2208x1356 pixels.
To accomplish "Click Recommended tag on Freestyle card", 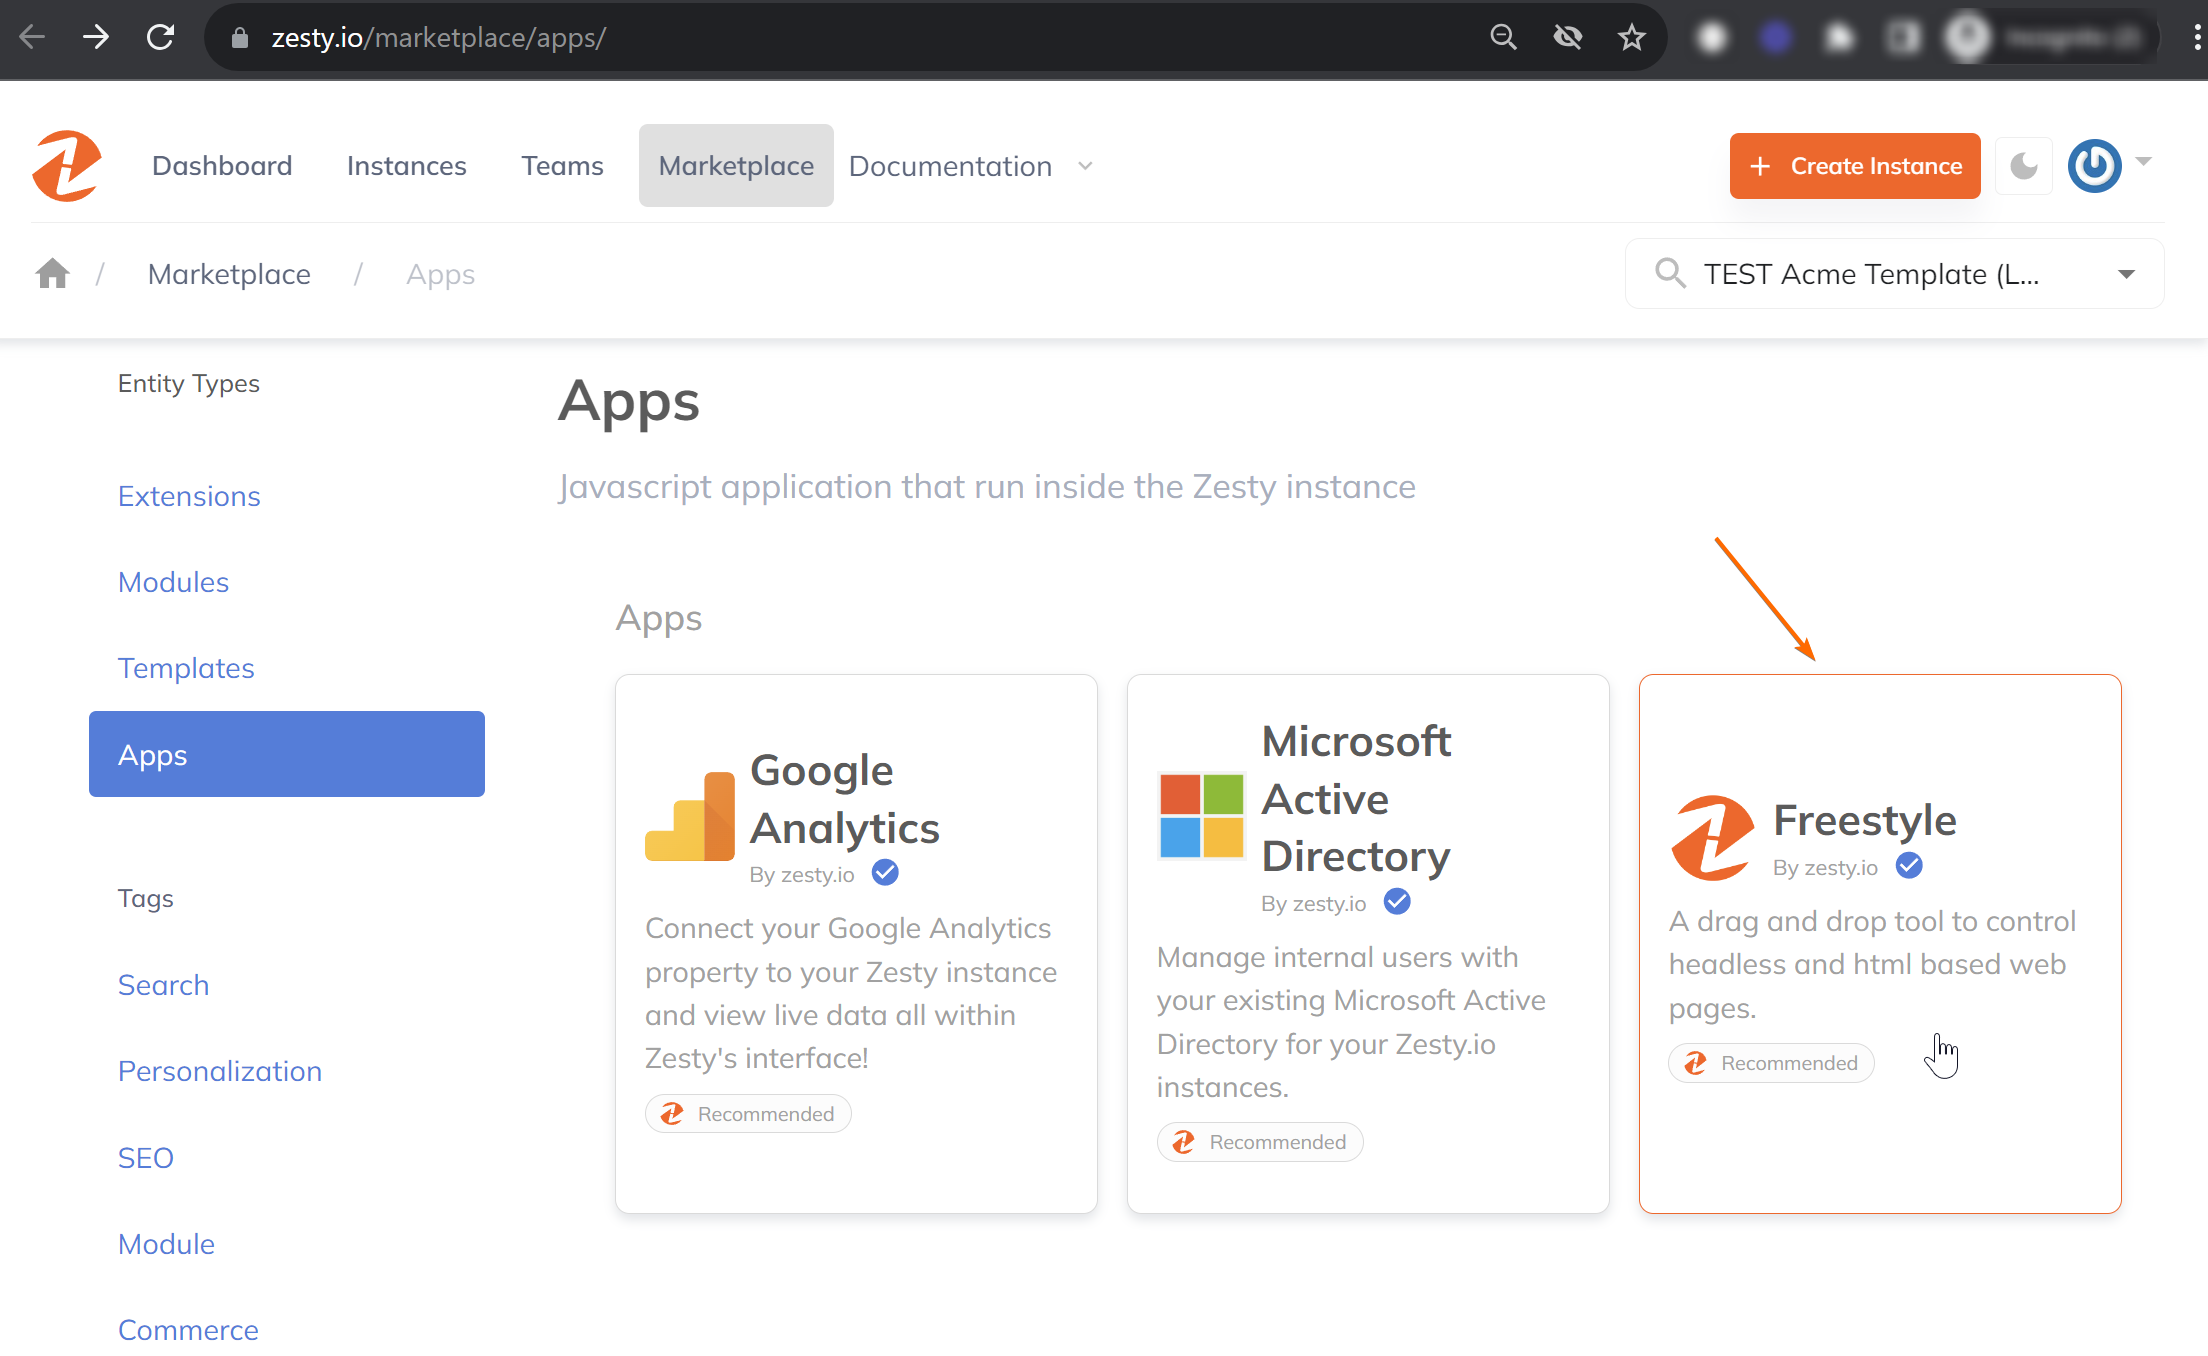I will 1771,1063.
